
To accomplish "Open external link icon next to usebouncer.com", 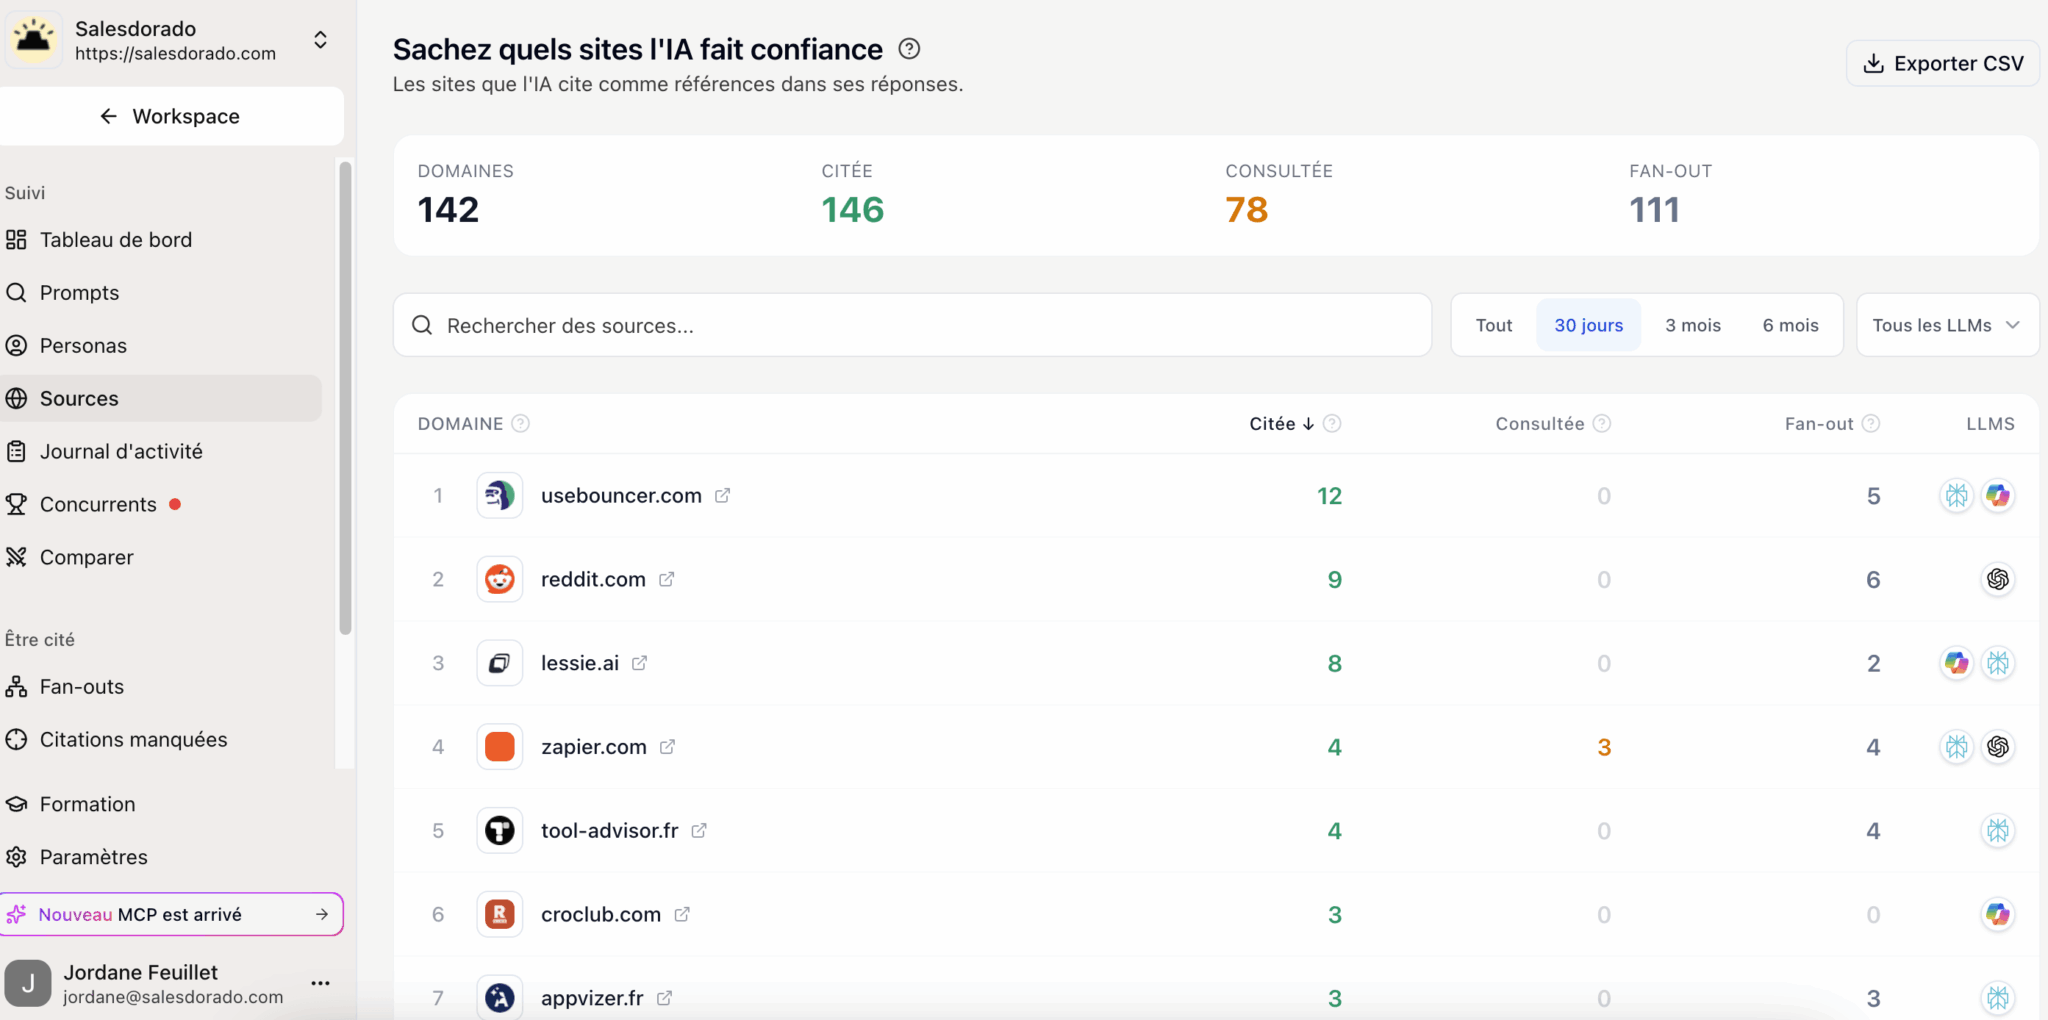I will point(722,495).
